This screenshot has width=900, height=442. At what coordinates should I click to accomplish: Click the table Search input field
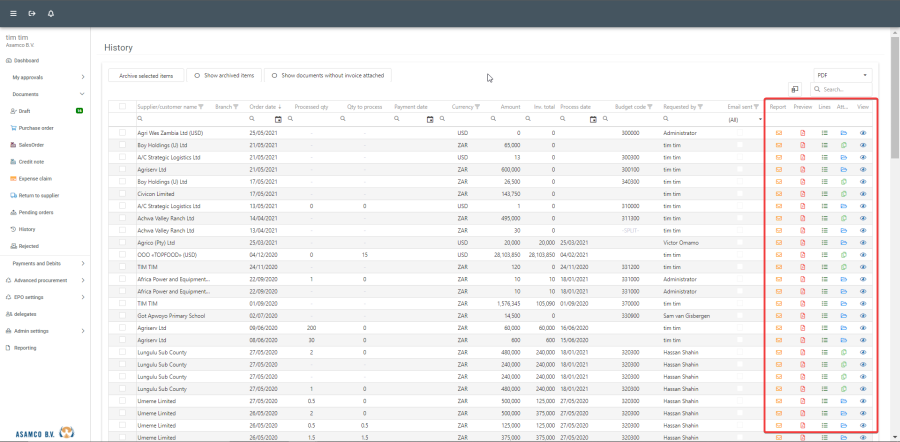click(x=845, y=89)
